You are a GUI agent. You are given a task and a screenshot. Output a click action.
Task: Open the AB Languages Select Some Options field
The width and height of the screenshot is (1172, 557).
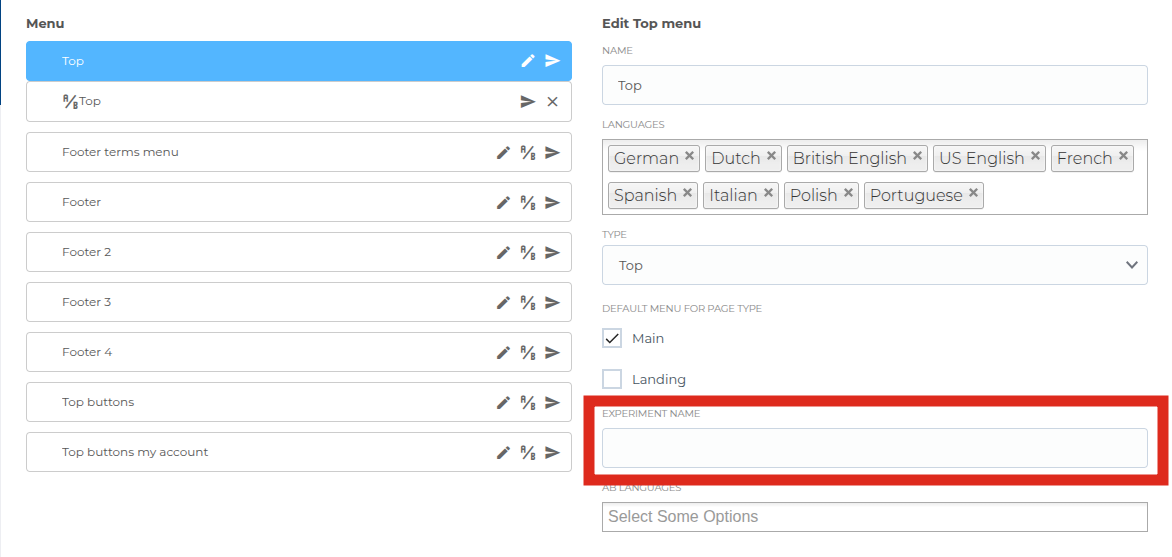pos(874,517)
